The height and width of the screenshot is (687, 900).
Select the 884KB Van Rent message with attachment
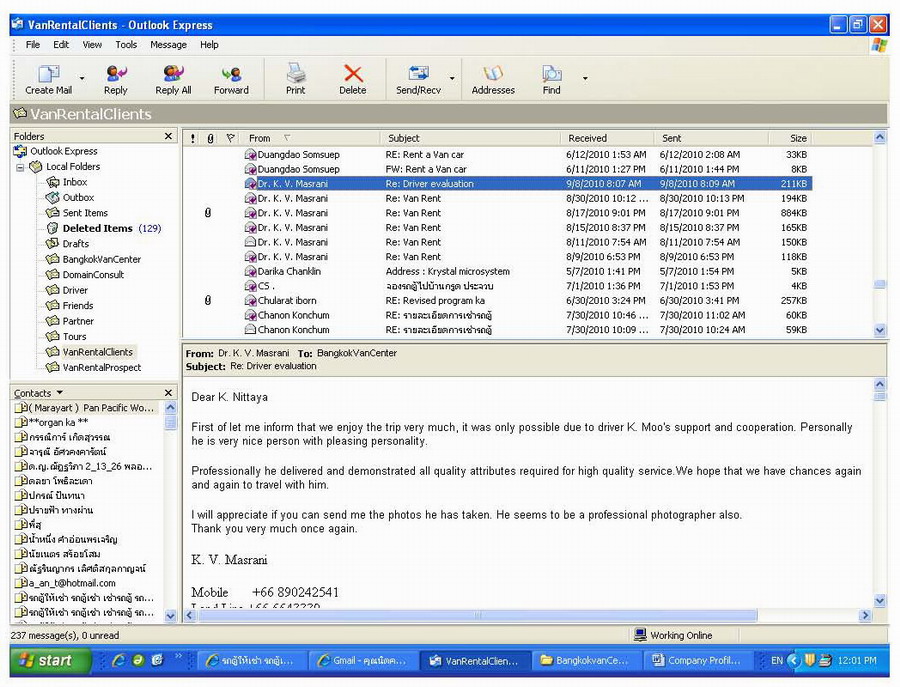(x=497, y=213)
